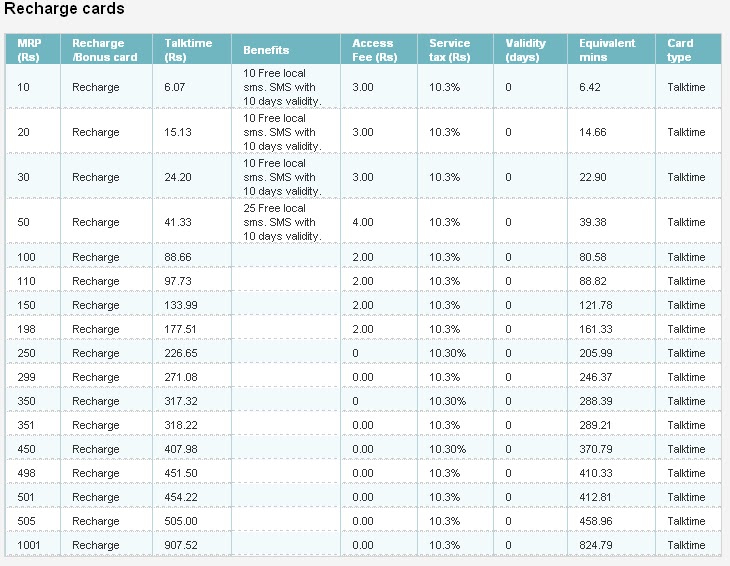Click the Recharge cards heading
Image resolution: width=730 pixels, height=566 pixels.
click(x=64, y=9)
